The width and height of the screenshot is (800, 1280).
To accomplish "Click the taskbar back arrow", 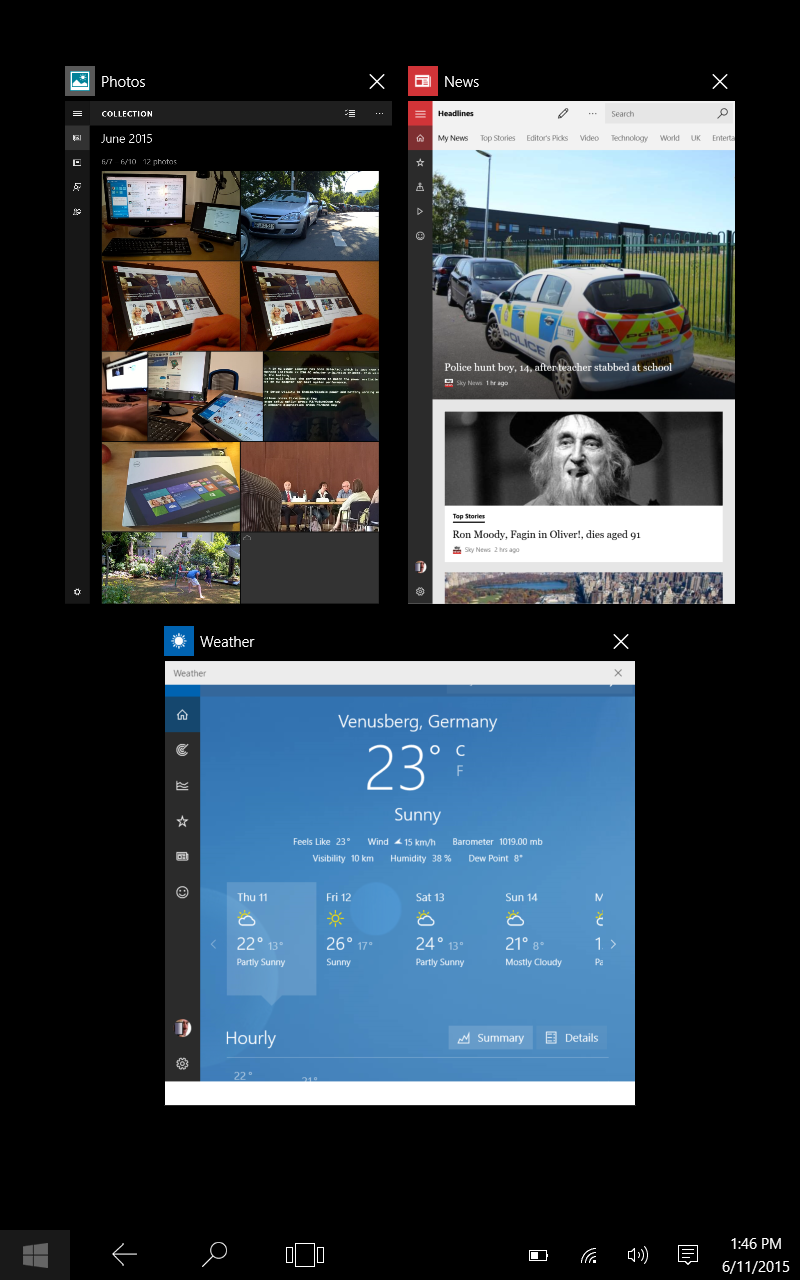I will [x=125, y=1254].
